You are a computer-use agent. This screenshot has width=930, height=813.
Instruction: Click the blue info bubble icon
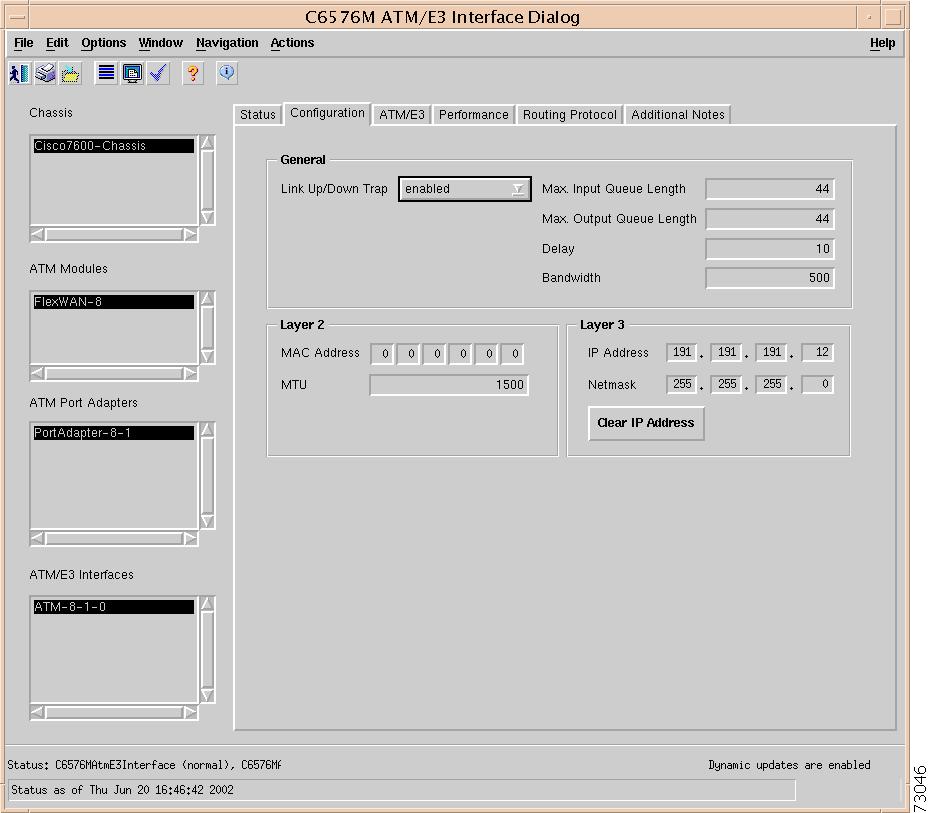click(227, 74)
